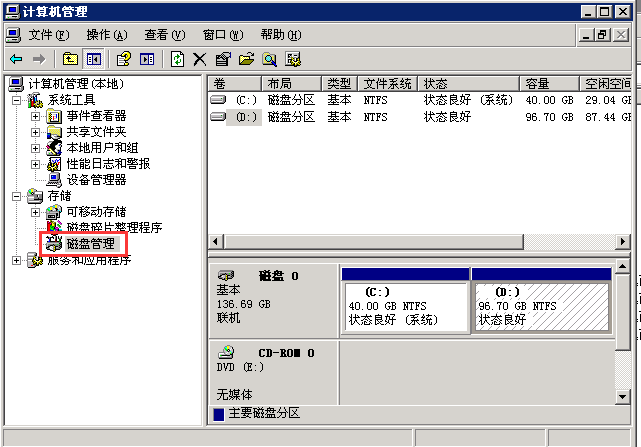The image size is (641, 447).
Task: Toggle the show/hide console tree icon
Action: (x=94, y=59)
